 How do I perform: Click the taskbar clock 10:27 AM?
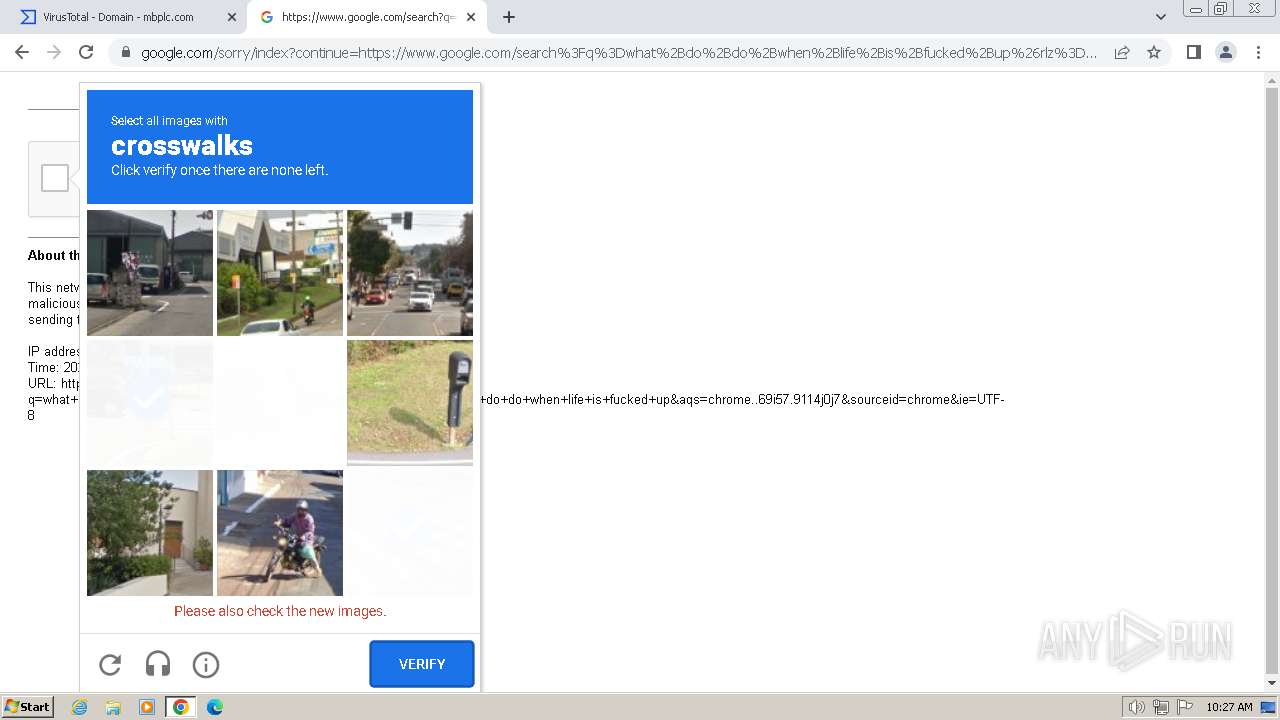coord(1229,707)
